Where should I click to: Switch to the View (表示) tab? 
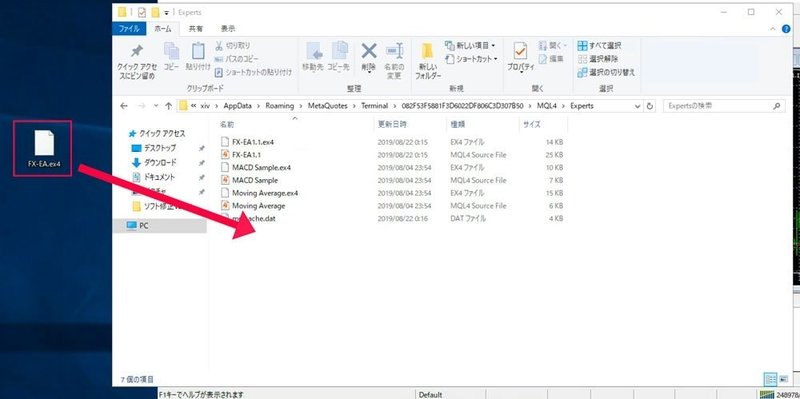click(228, 29)
